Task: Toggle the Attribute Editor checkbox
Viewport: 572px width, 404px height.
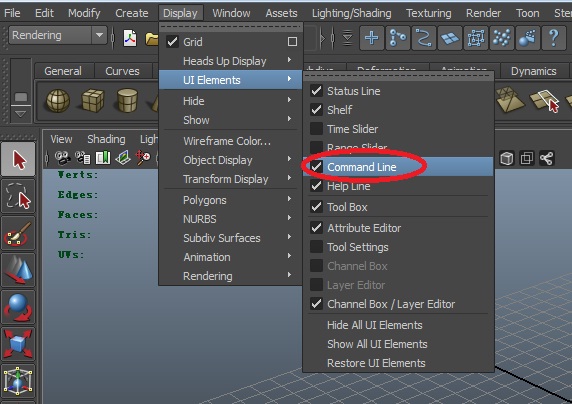Action: coord(316,228)
